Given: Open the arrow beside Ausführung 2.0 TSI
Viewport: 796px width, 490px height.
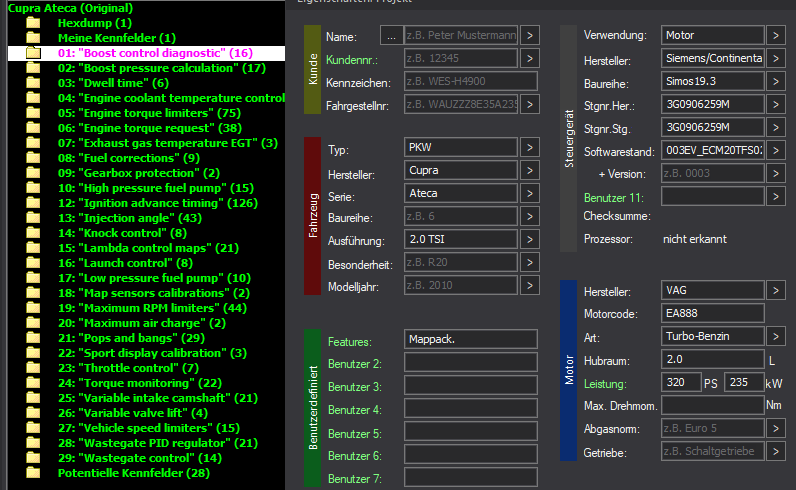Looking at the screenshot, I should pos(529,239).
